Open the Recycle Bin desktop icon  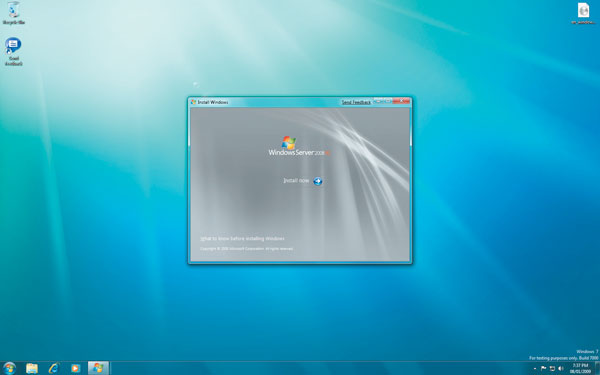[14, 13]
